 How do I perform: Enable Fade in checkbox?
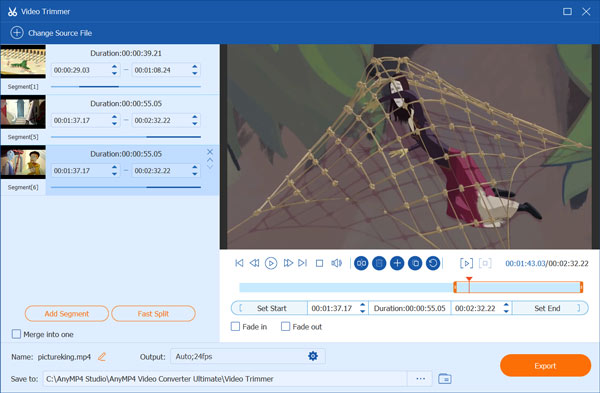[x=235, y=326]
